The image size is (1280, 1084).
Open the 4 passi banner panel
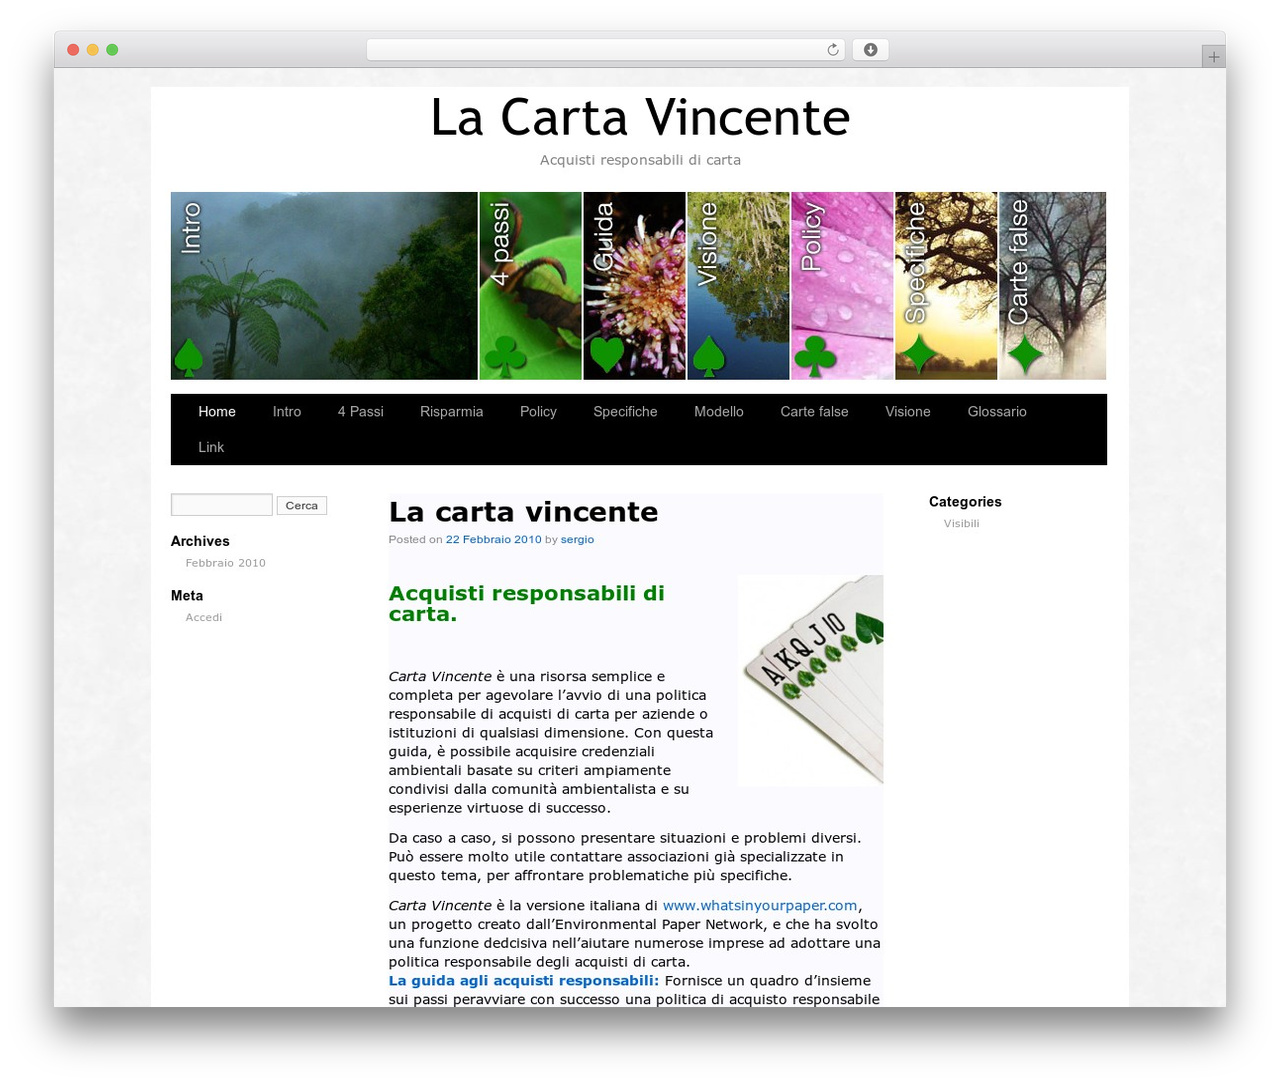531,286
